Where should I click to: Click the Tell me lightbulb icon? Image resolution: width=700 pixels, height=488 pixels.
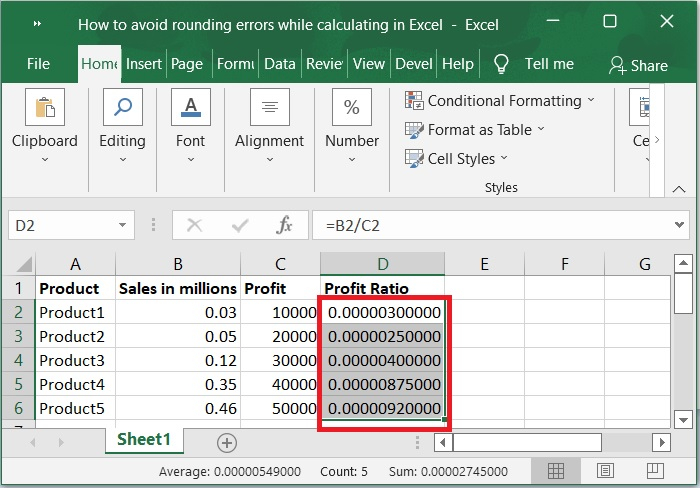point(501,64)
